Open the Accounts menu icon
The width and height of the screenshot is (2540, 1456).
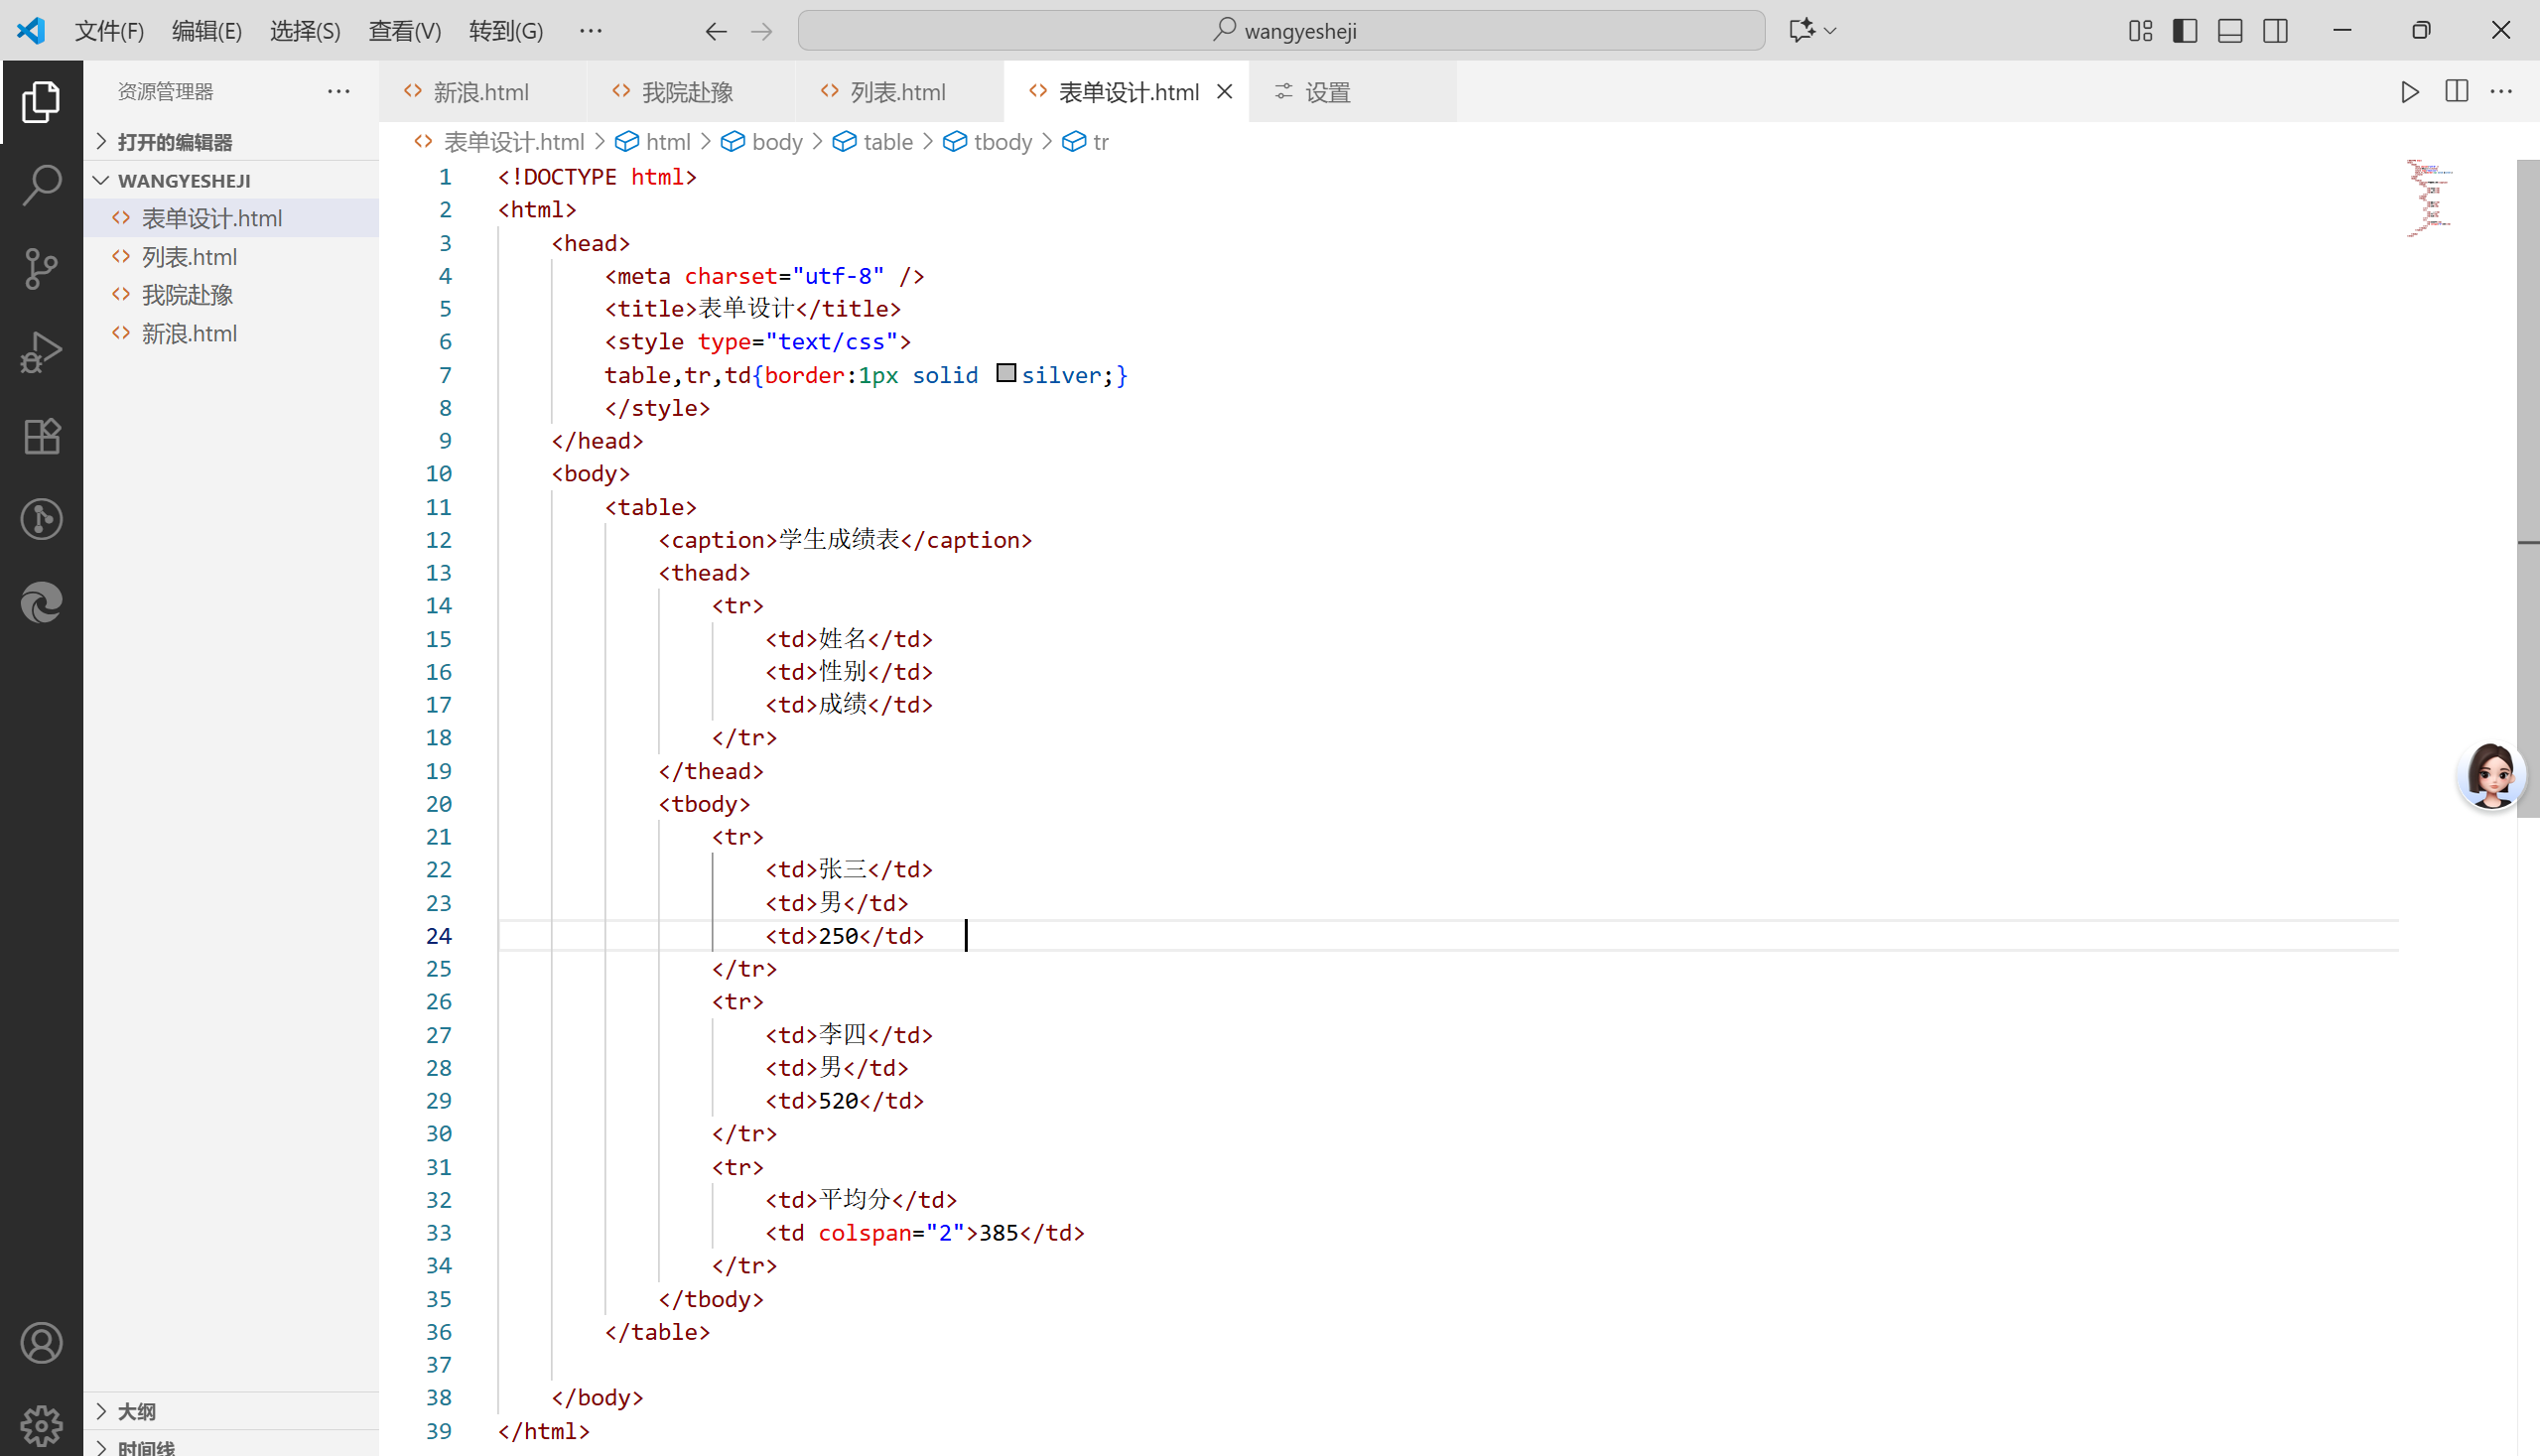[41, 1343]
